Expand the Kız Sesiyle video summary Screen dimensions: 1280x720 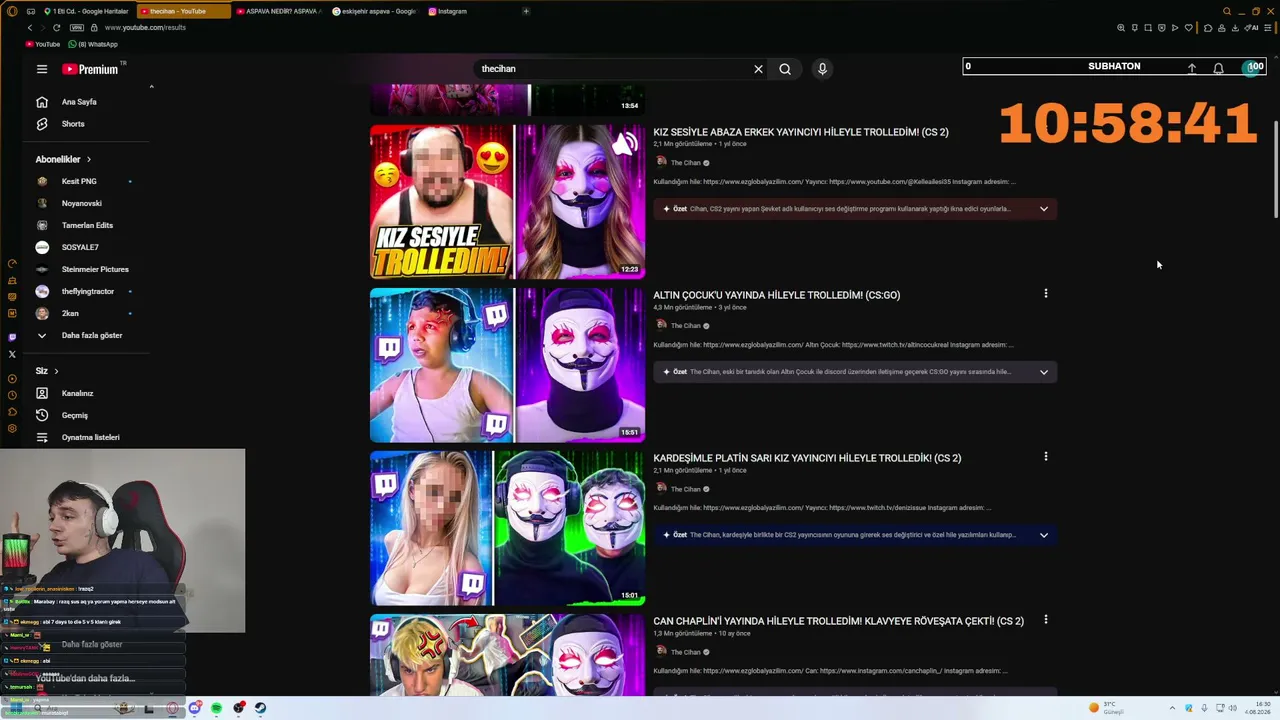[1044, 209]
